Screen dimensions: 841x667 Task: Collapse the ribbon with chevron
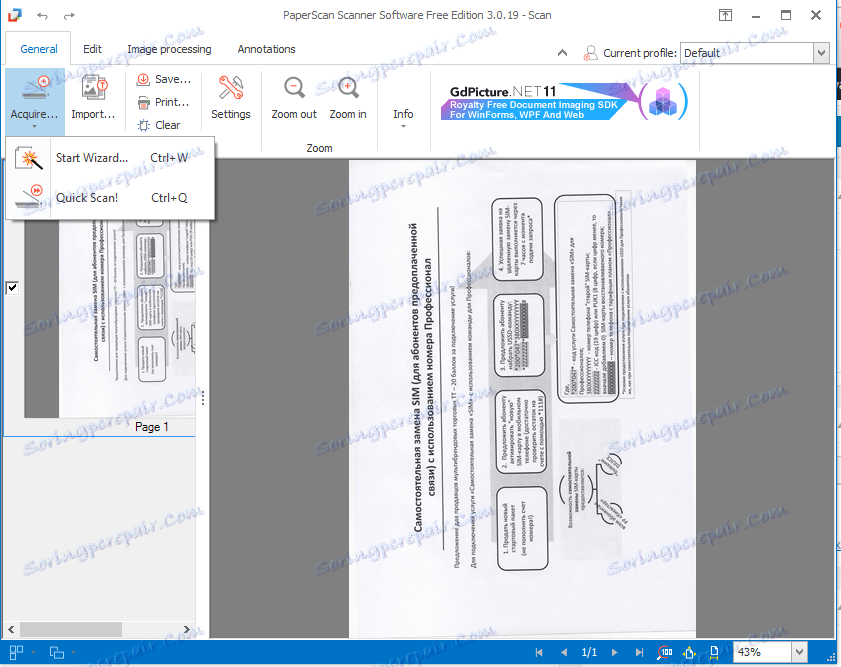click(x=563, y=53)
